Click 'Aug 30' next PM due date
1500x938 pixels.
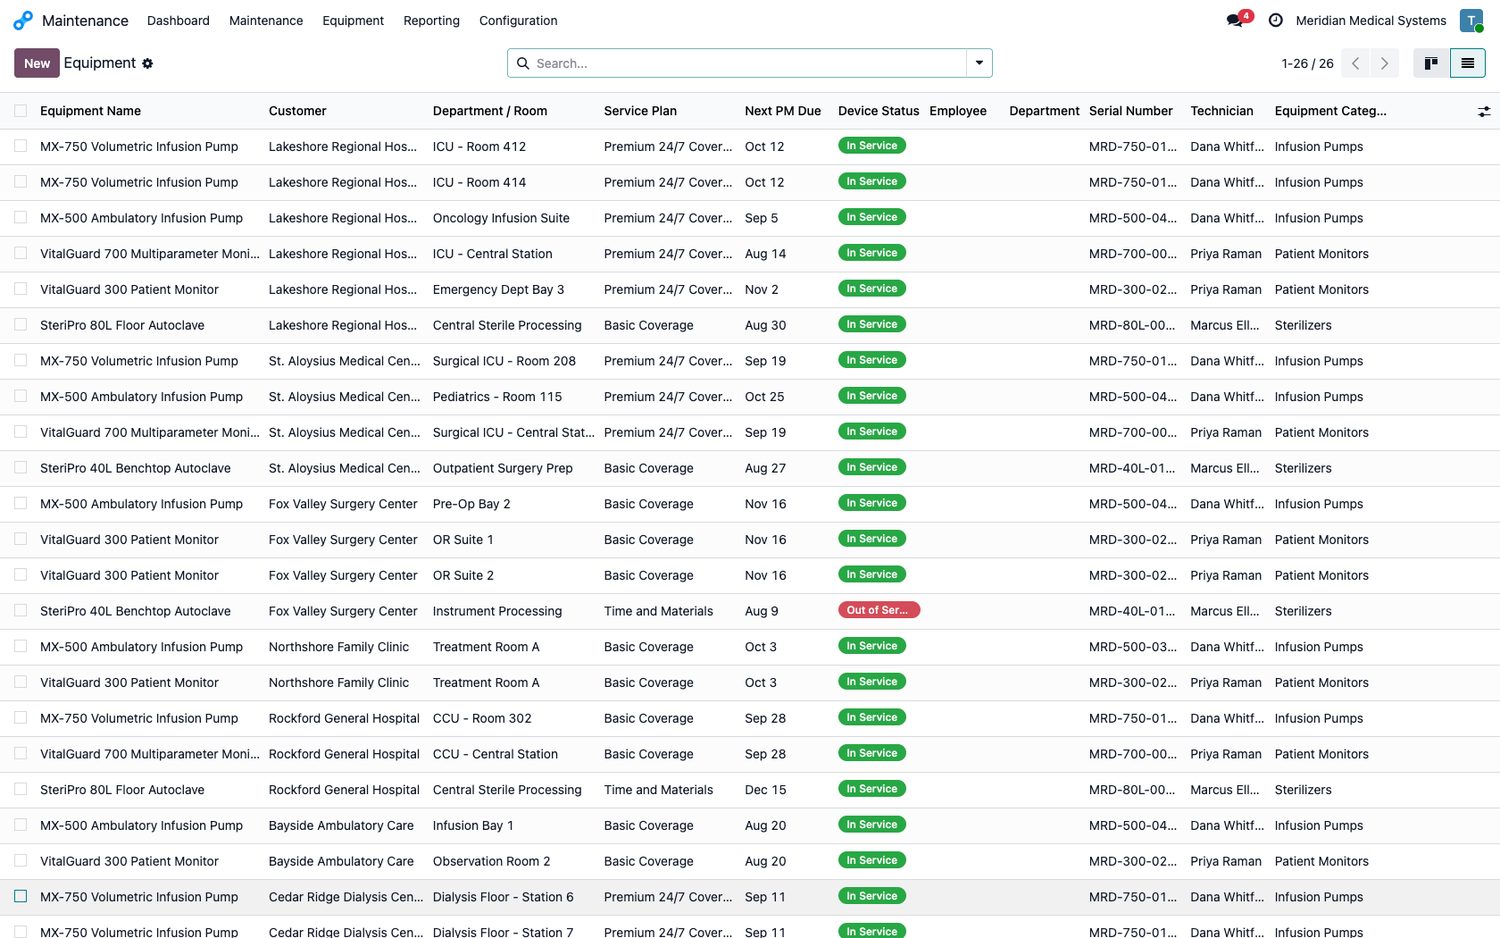pos(765,325)
